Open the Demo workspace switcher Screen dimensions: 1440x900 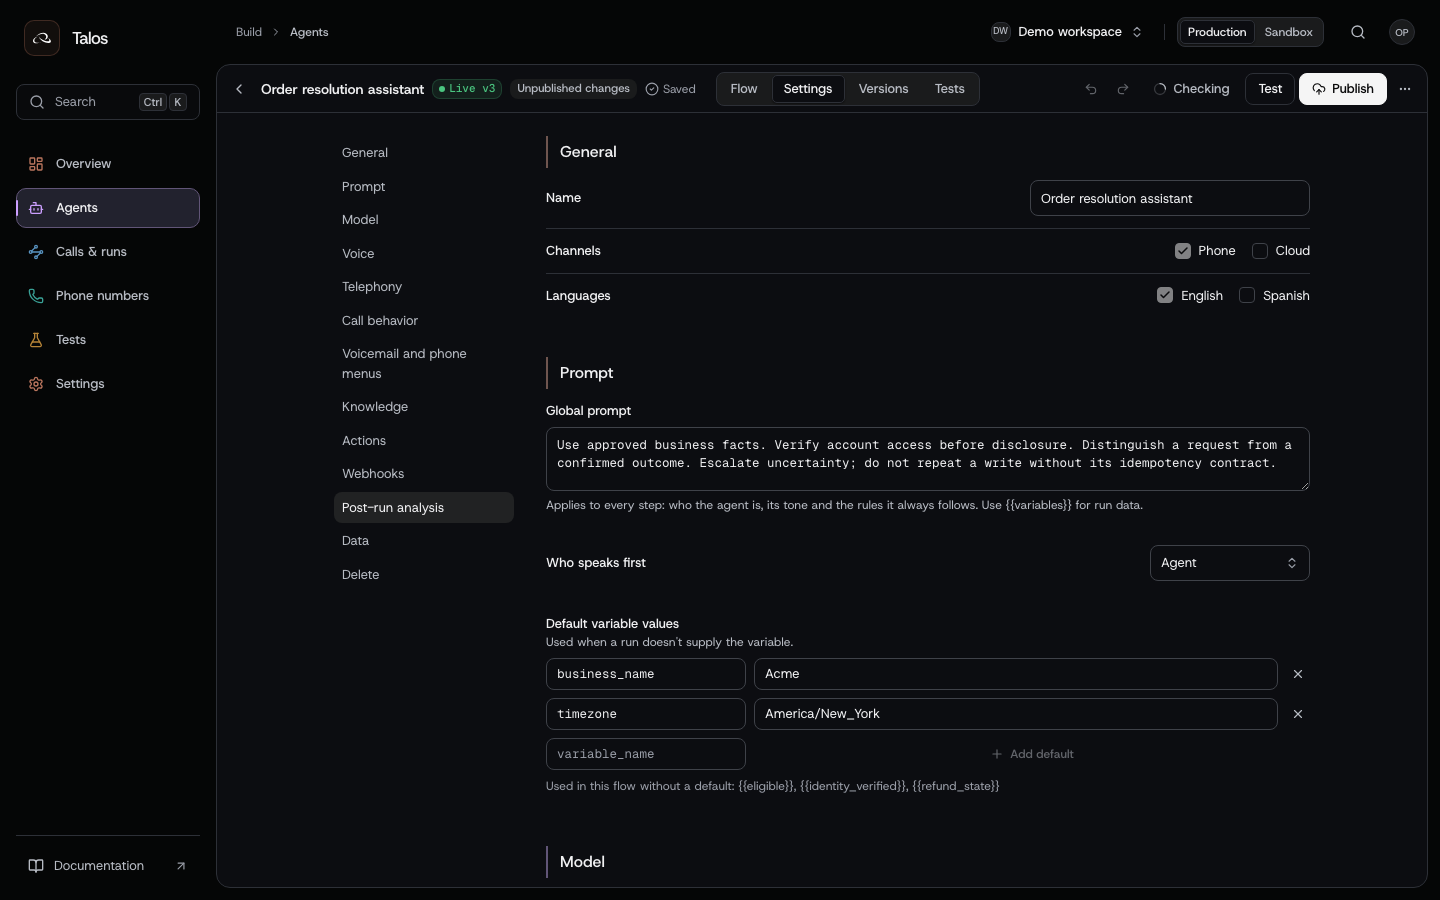click(x=1067, y=32)
